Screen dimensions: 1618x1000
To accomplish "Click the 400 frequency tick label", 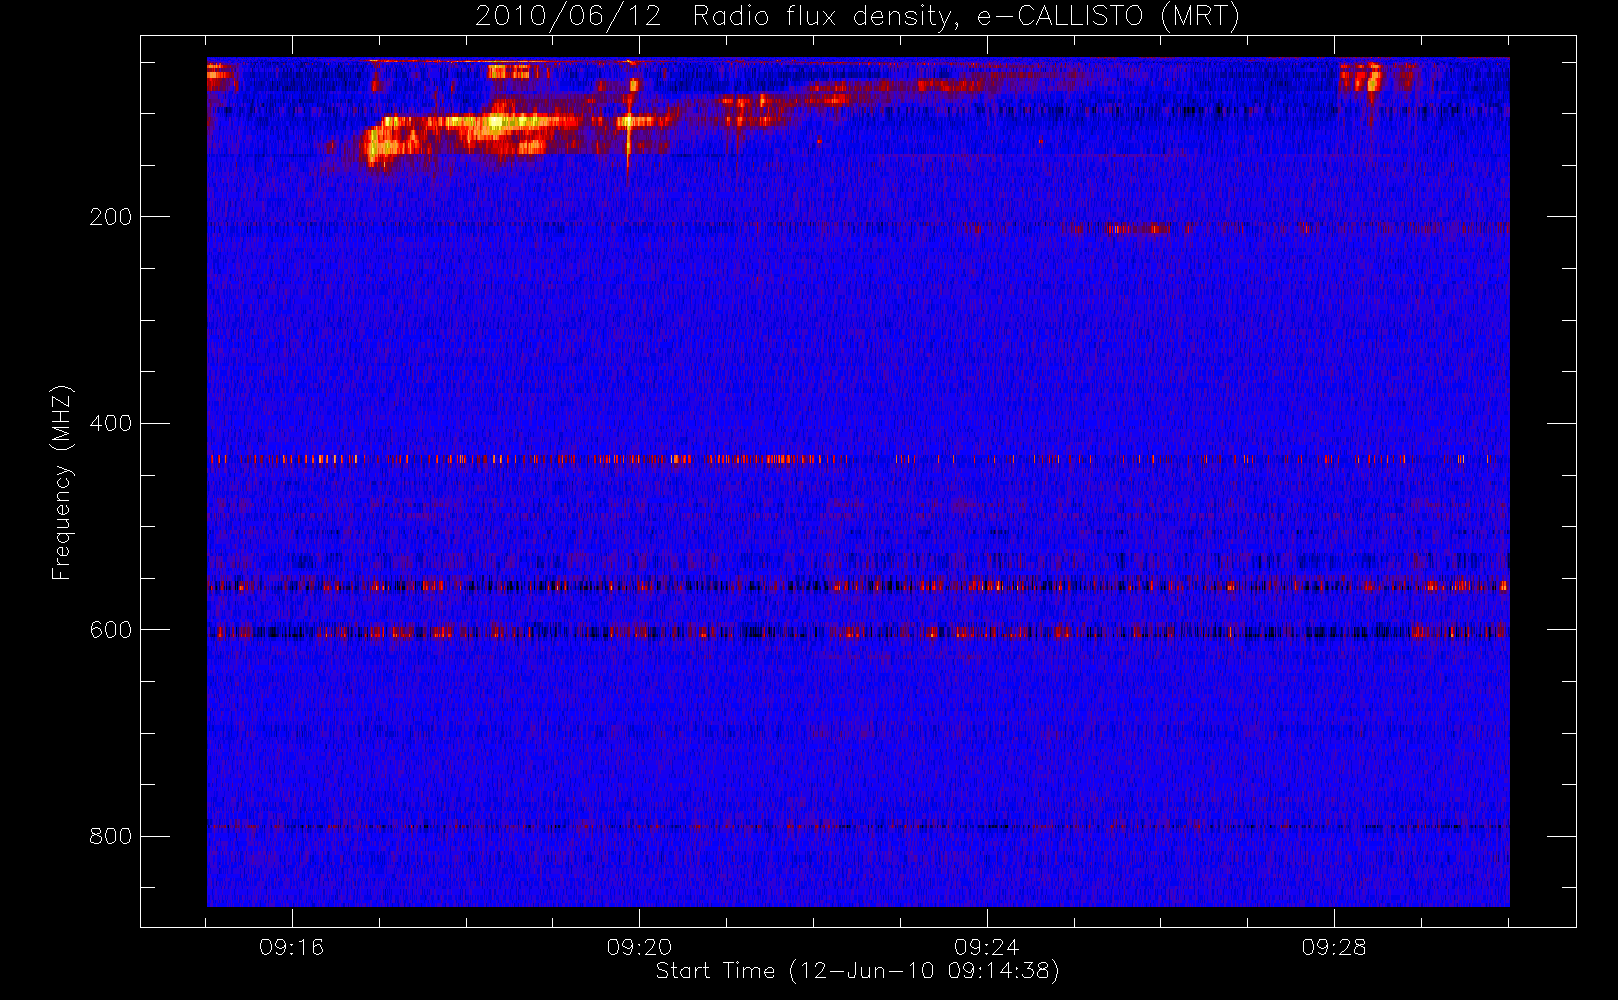I will click(x=110, y=423).
